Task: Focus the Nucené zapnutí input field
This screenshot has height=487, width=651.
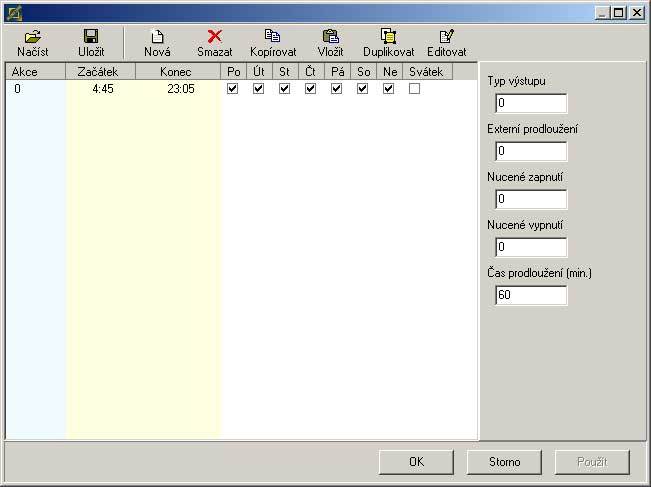Action: [531, 199]
